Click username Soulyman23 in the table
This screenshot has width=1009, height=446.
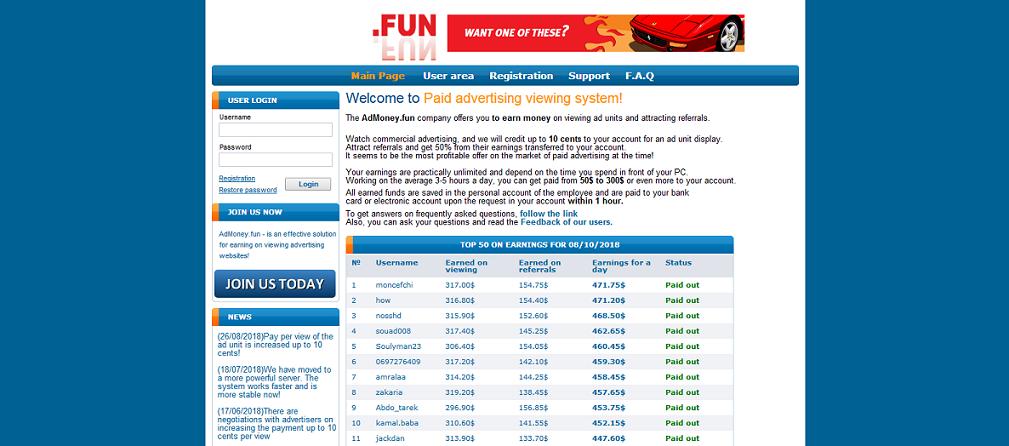(398, 346)
